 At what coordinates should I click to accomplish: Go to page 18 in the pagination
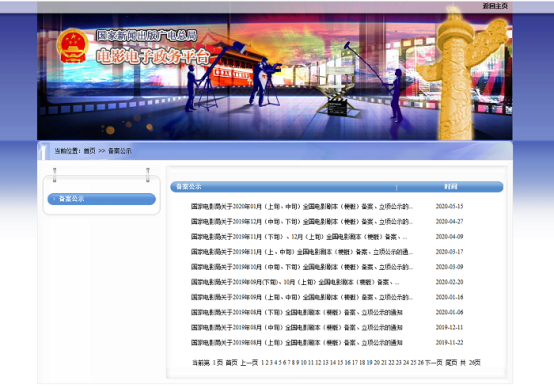click(362, 363)
